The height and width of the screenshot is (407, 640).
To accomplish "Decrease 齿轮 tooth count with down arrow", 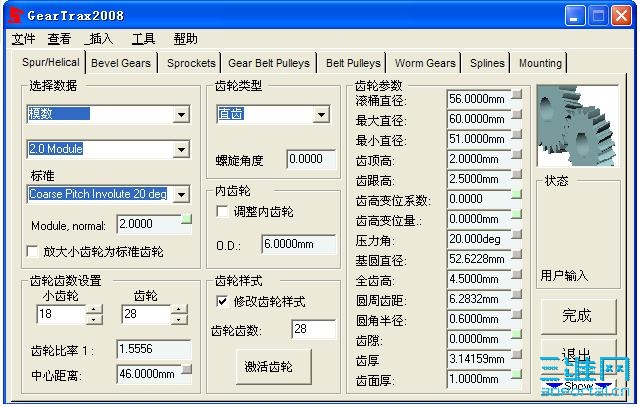I will click(x=179, y=319).
